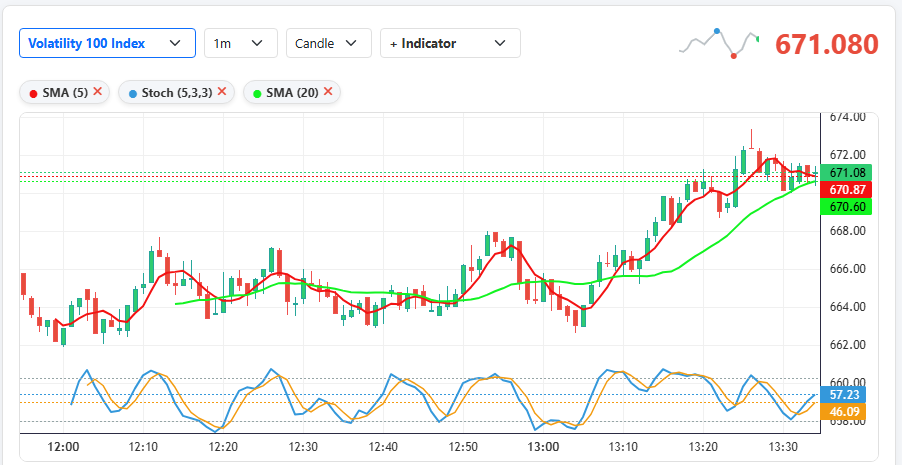This screenshot has width=902, height=465.
Task: Click the green dot on SMA (20) chip
Action: pos(258,93)
